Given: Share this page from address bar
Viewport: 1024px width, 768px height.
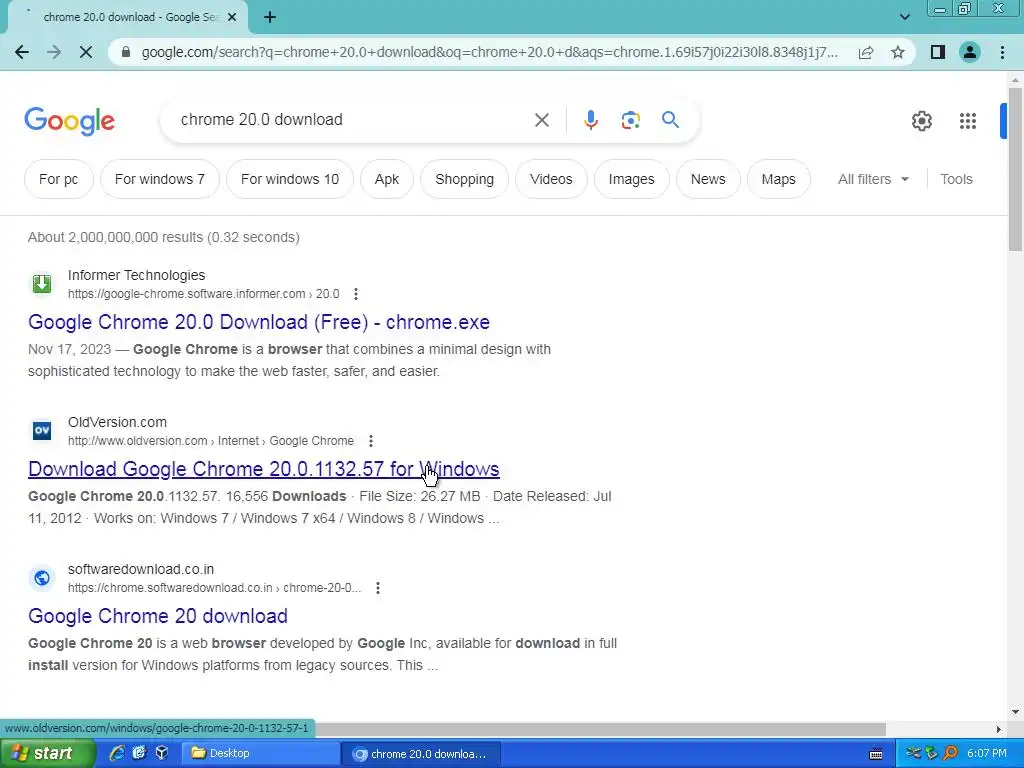Looking at the screenshot, I should pos(866,52).
